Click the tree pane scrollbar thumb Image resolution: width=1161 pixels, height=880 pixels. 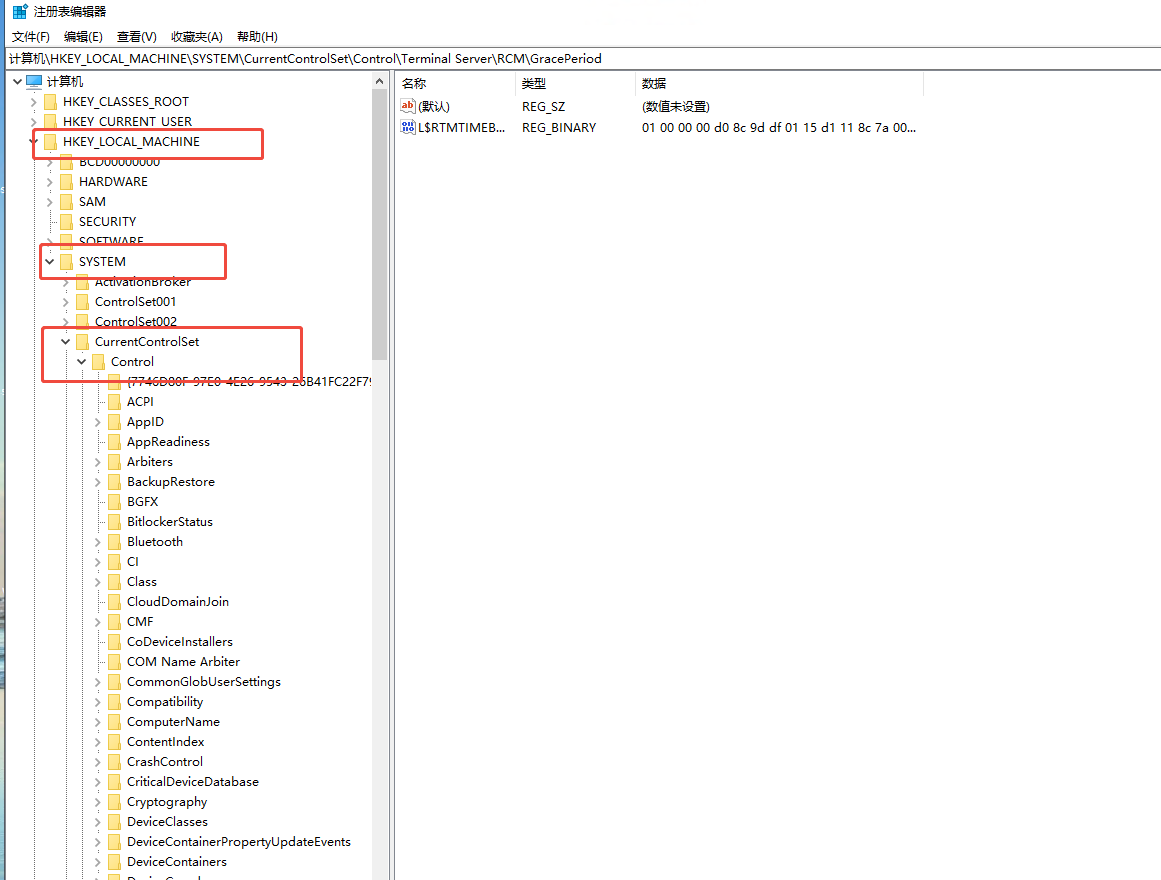pos(380,225)
